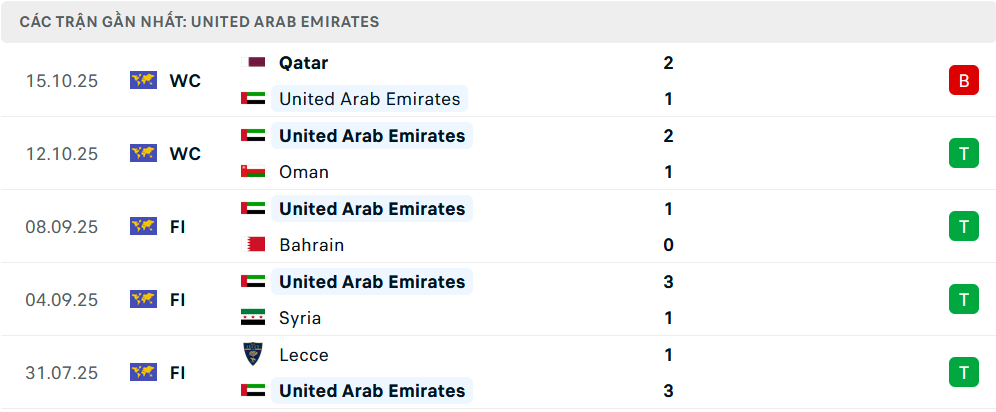Viewport: 996px width, 412px height.
Task: Open the Lecce team link
Action: (x=303, y=354)
